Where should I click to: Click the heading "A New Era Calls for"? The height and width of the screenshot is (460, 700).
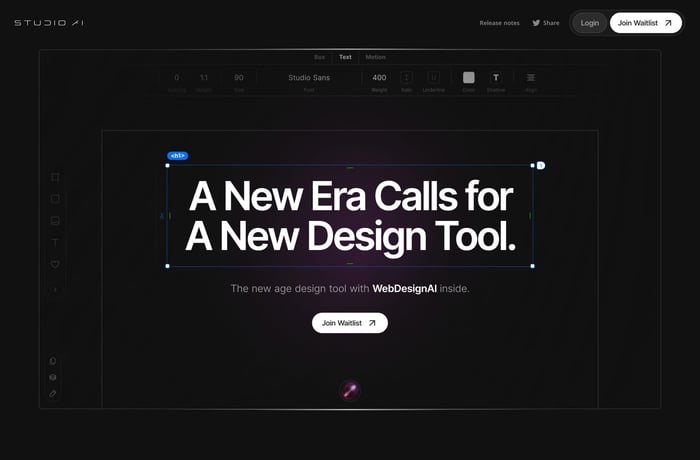(x=351, y=196)
